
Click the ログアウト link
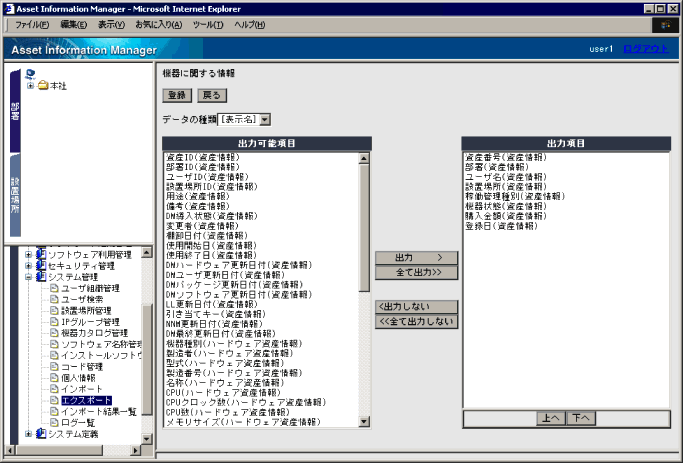(646, 49)
